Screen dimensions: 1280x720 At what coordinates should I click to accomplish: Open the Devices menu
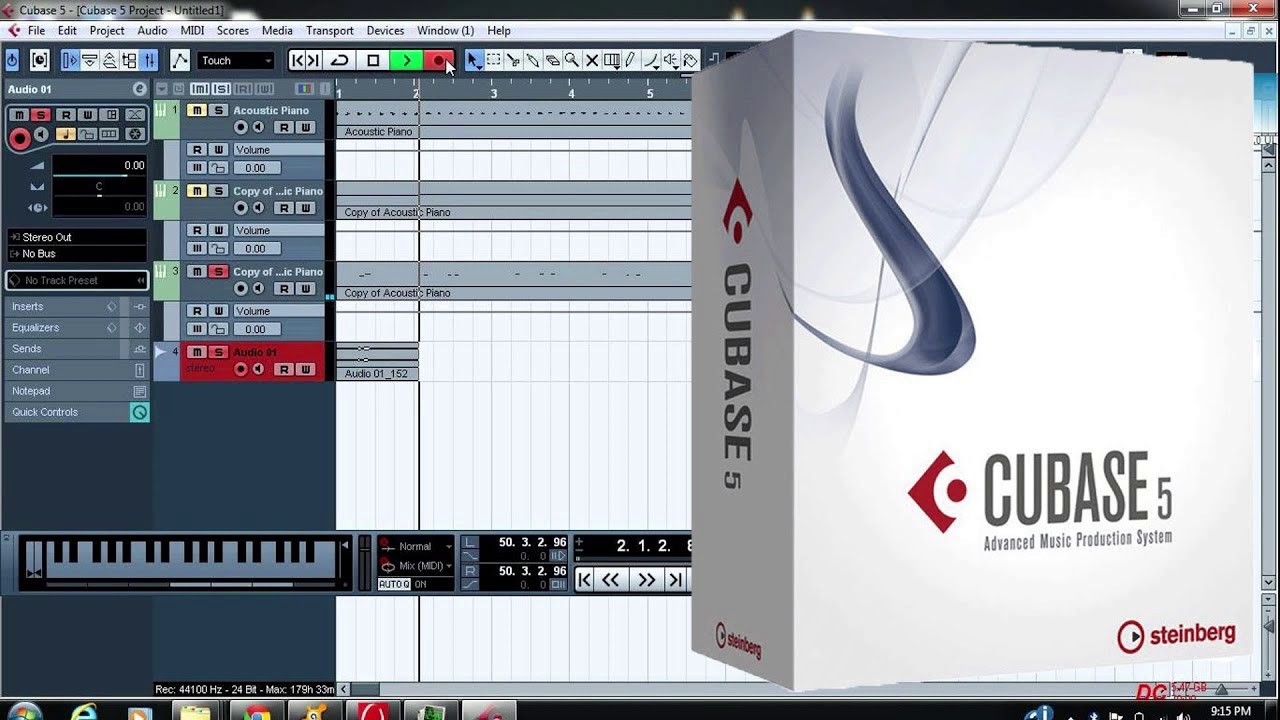(x=385, y=31)
